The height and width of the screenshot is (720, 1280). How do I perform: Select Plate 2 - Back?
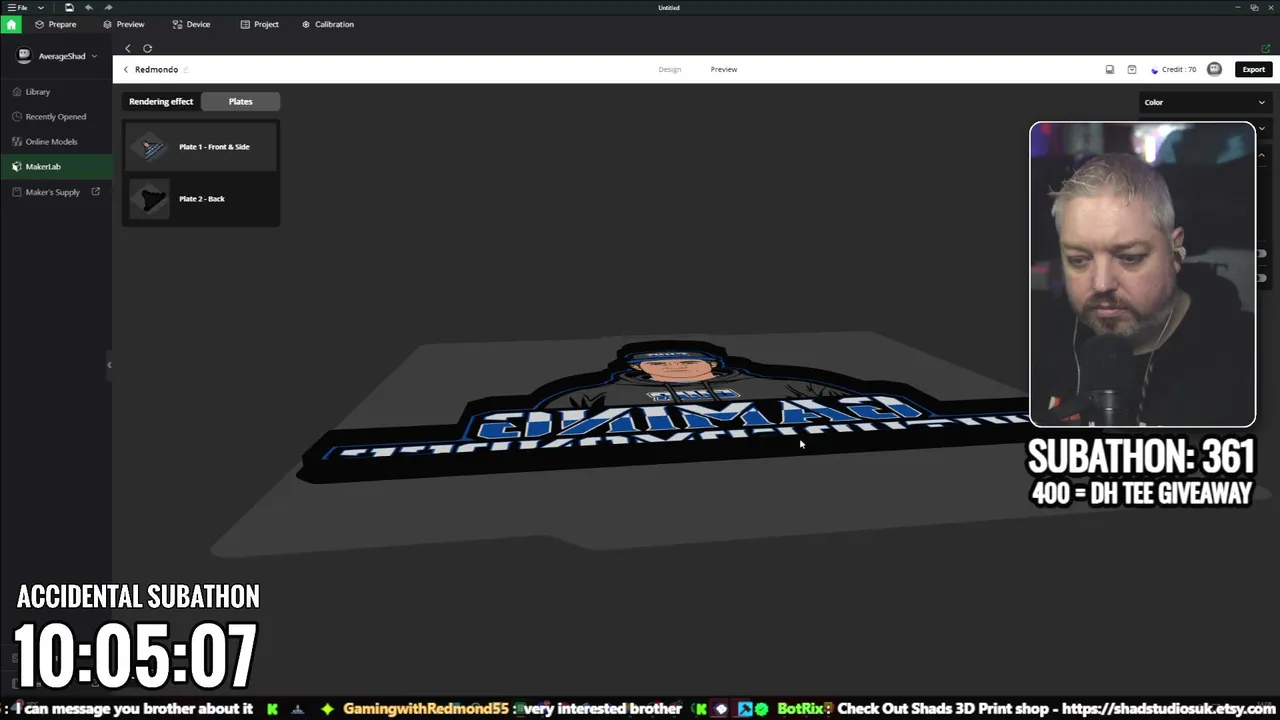[x=201, y=199]
